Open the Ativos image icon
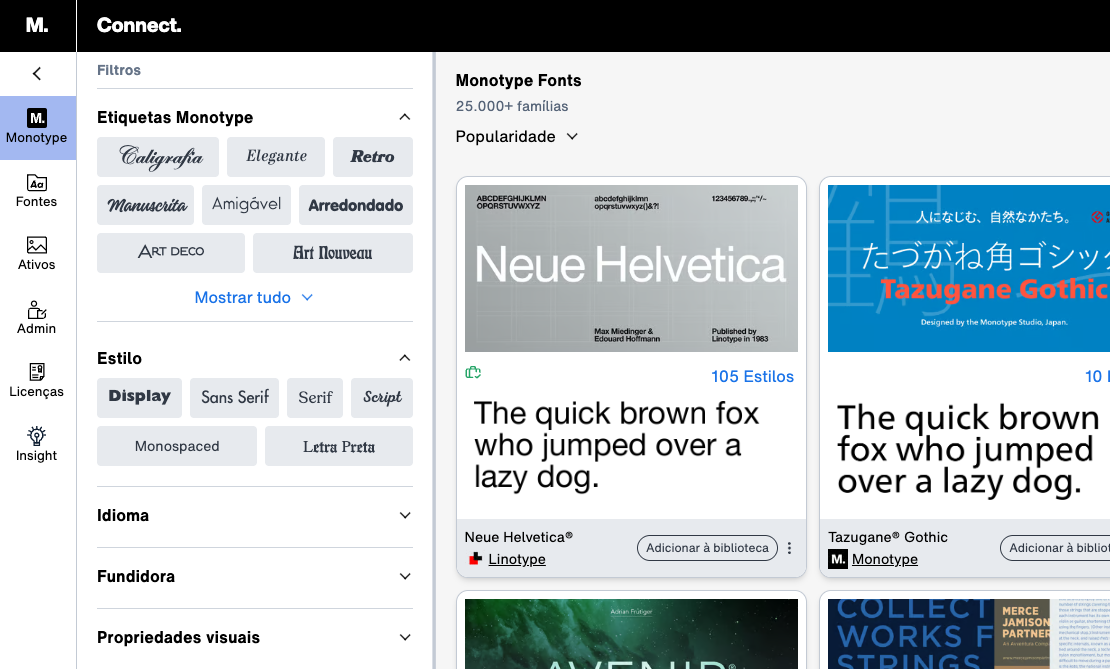This screenshot has height=669, width=1110. tap(37, 246)
